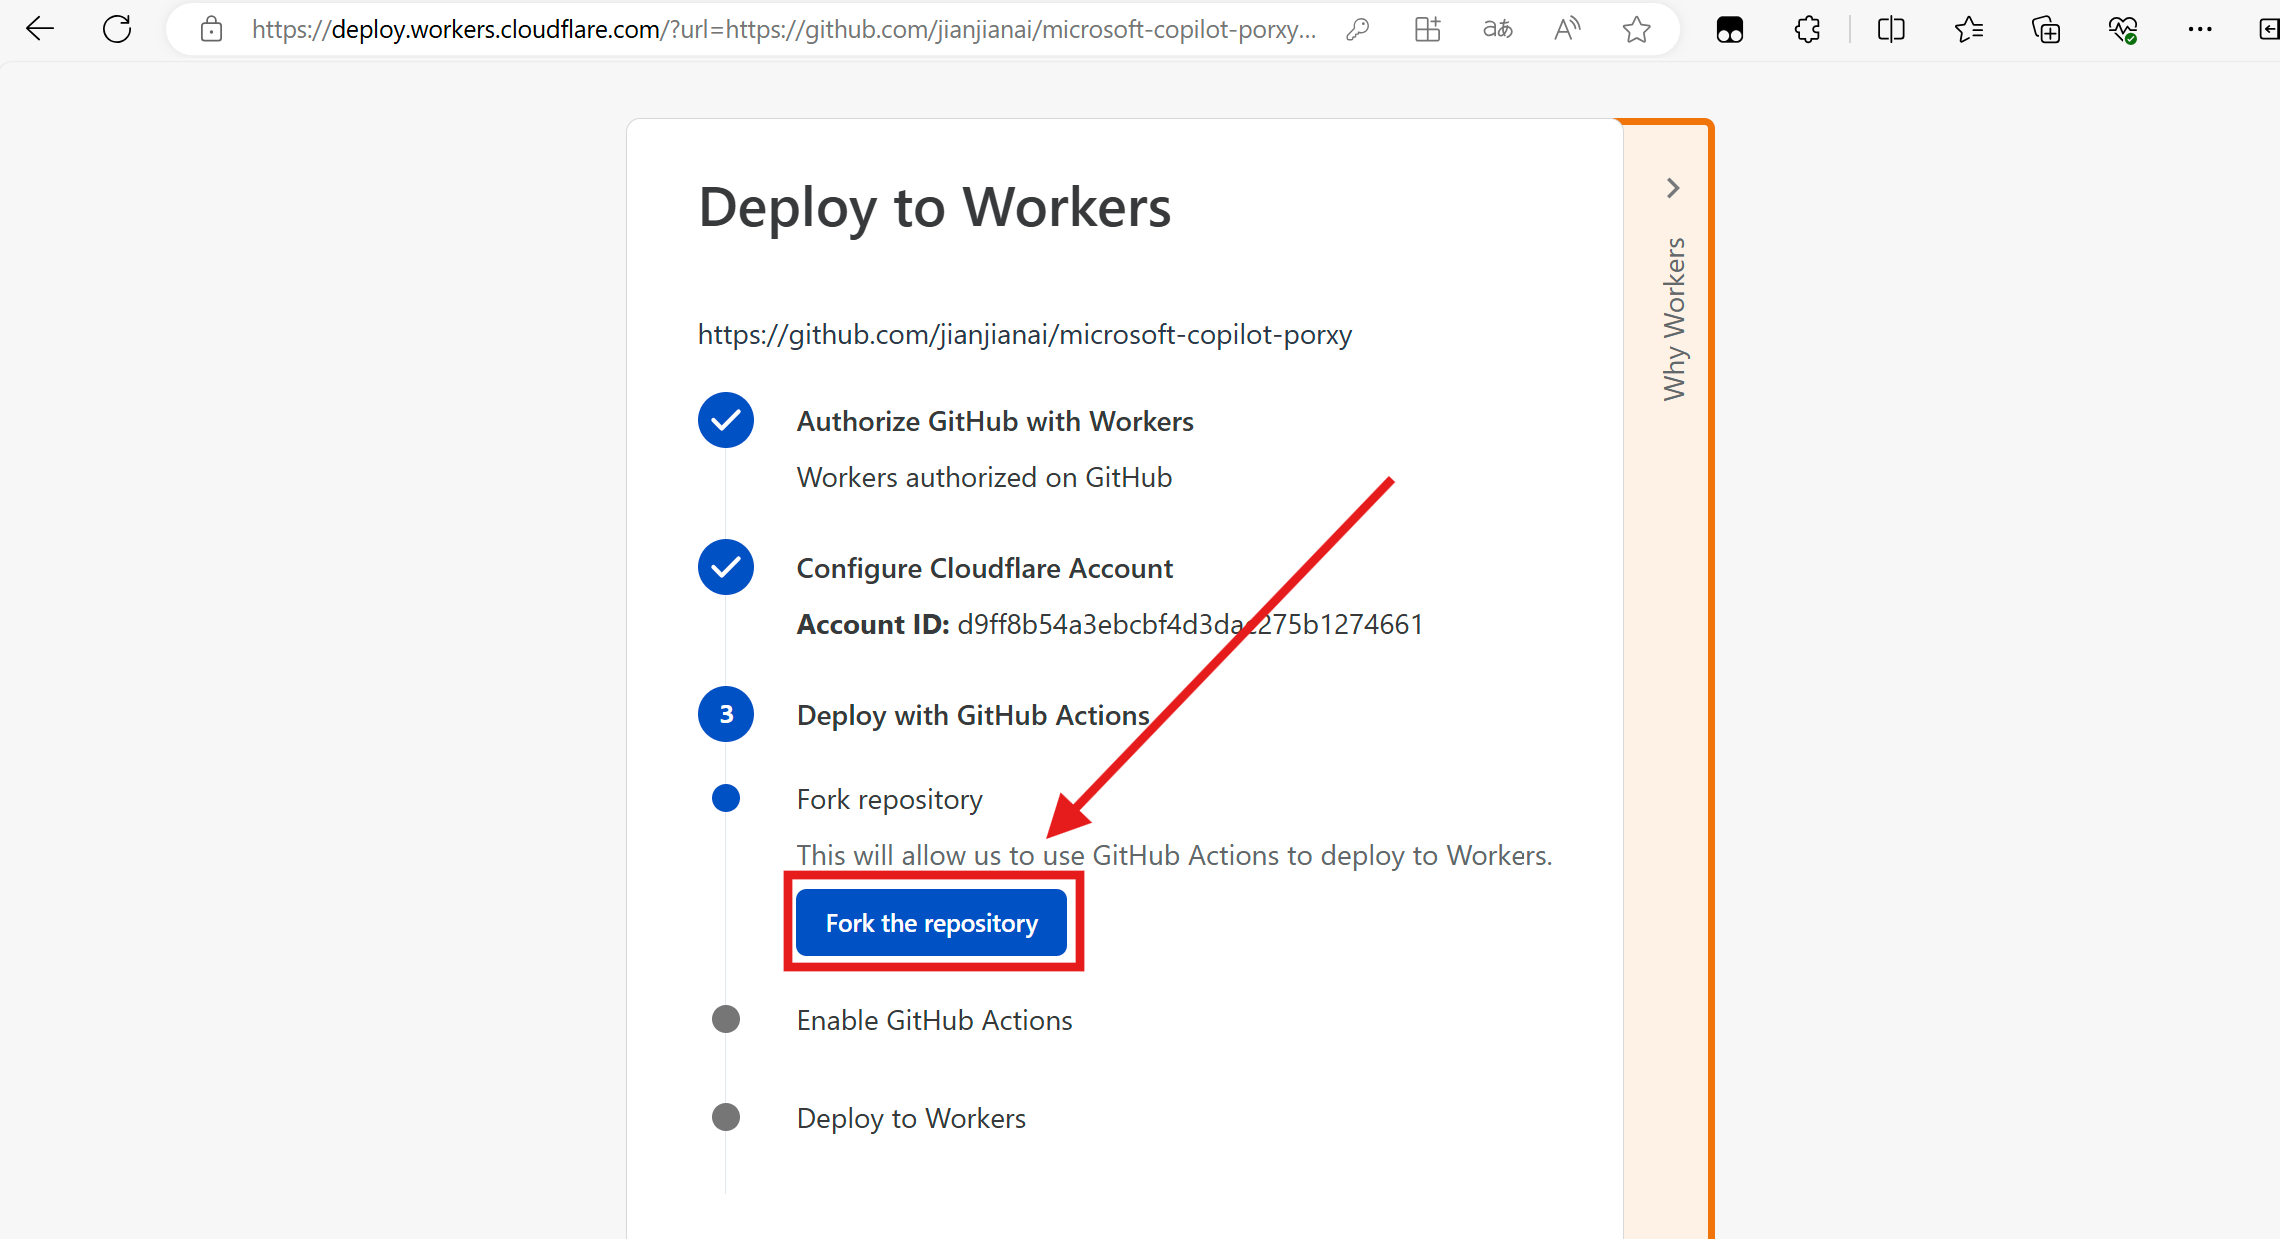Click the app available install icon
Viewport: 2280px width, 1239px height.
1427,30
